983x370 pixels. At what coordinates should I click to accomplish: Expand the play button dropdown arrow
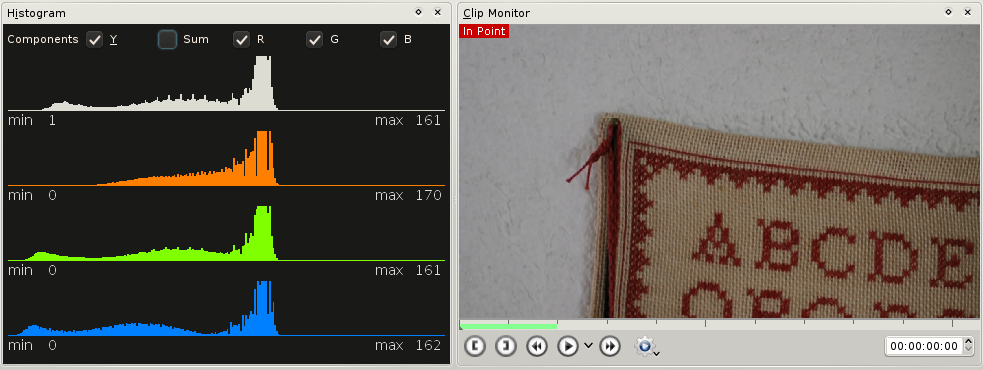(588, 346)
